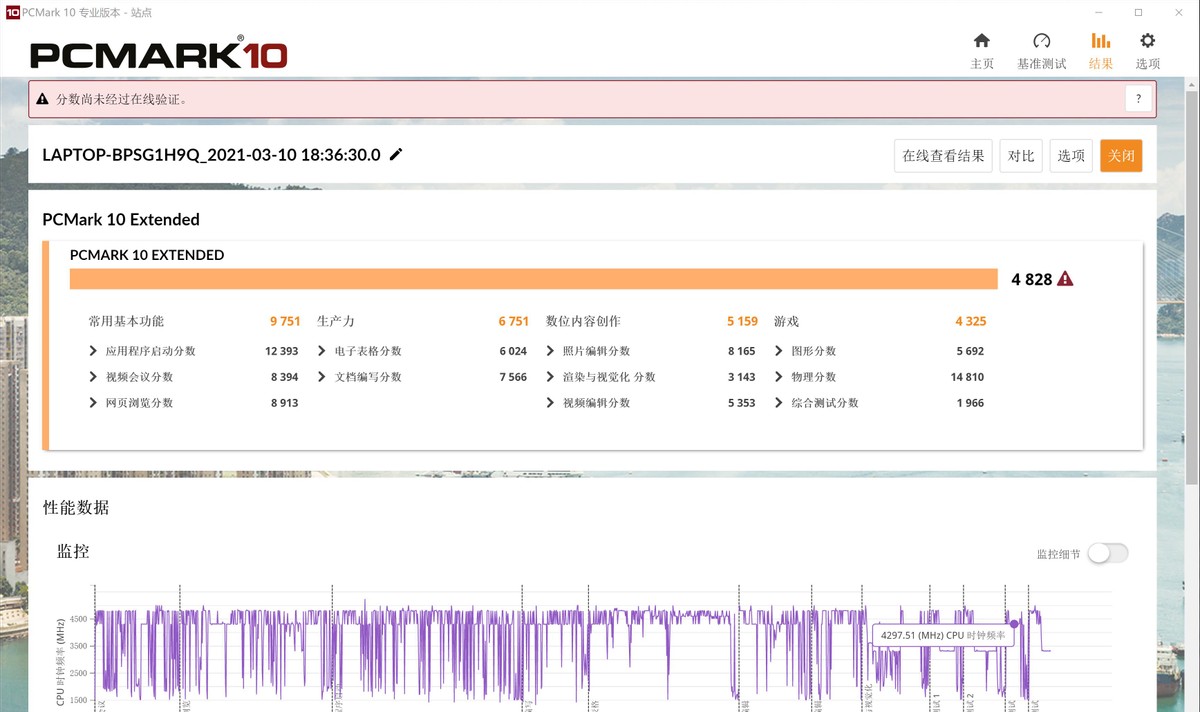1200x712 pixels.
Task: Open the 基准测试 benchmark gauge icon
Action: (x=1041, y=41)
